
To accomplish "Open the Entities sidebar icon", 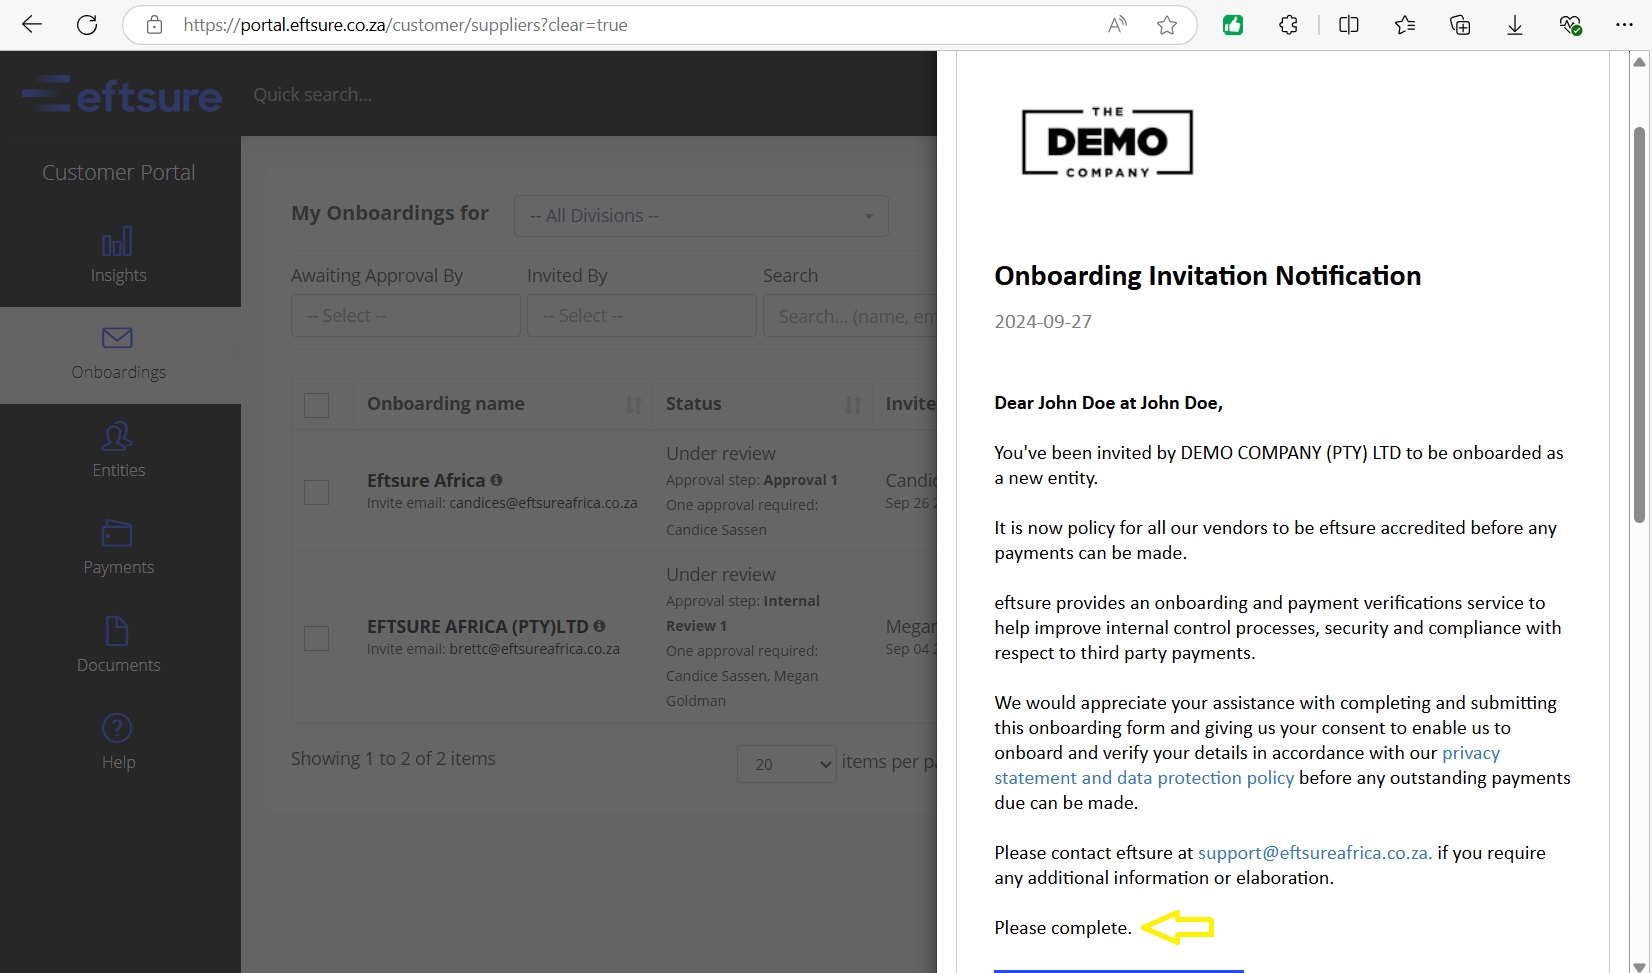I will pyautogui.click(x=118, y=449).
